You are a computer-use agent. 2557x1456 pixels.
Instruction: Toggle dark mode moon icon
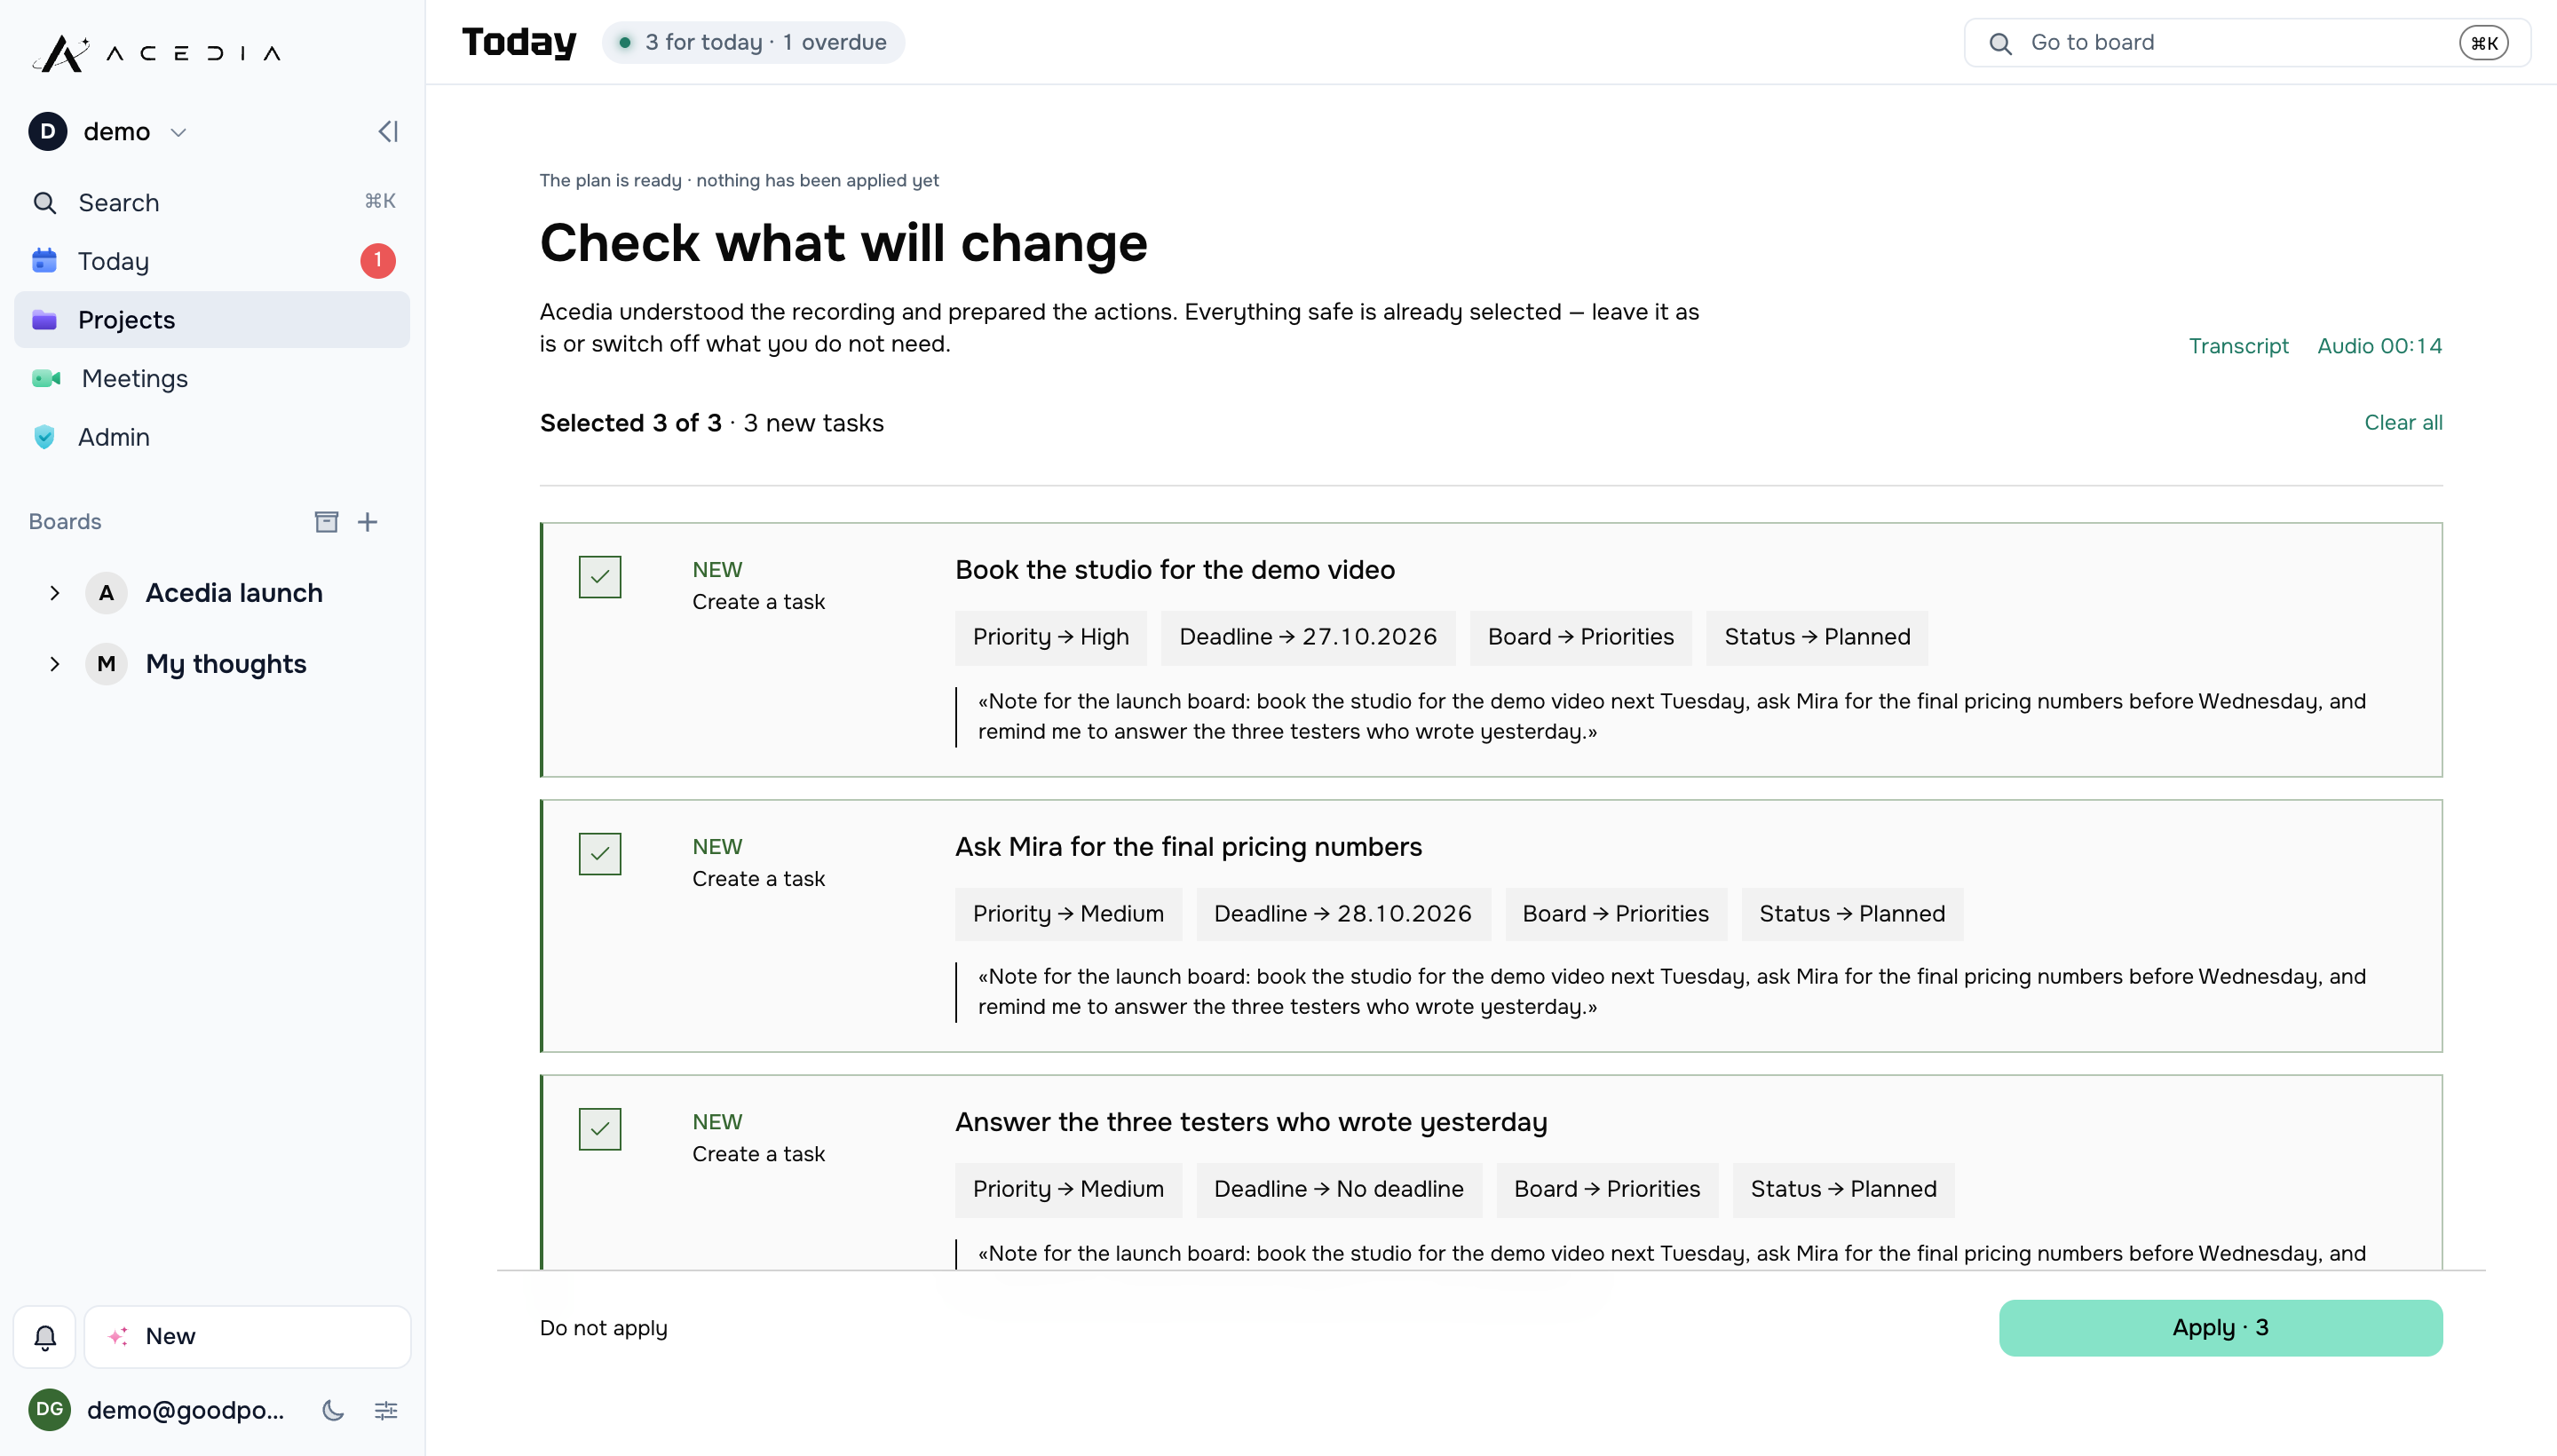333,1411
